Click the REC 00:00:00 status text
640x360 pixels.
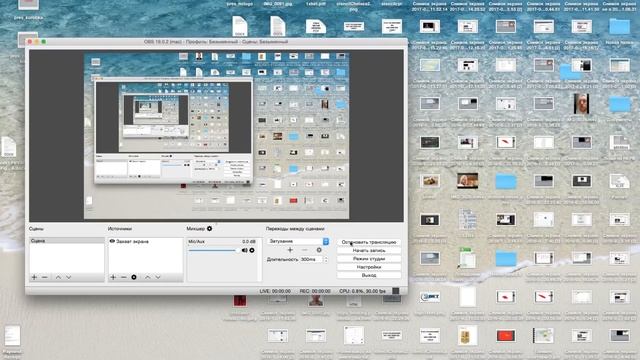[315, 291]
